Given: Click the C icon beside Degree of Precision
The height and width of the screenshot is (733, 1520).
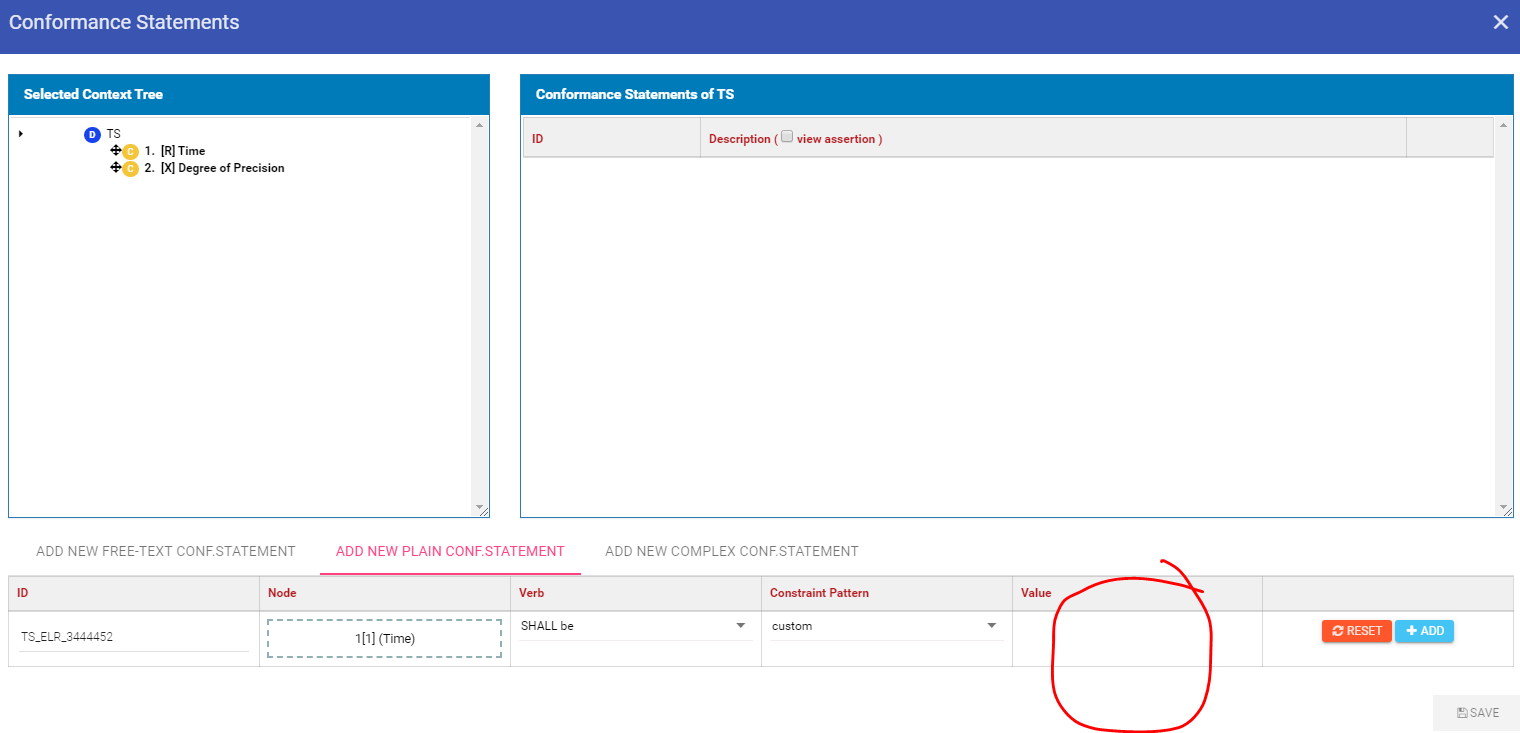Looking at the screenshot, I should [130, 167].
